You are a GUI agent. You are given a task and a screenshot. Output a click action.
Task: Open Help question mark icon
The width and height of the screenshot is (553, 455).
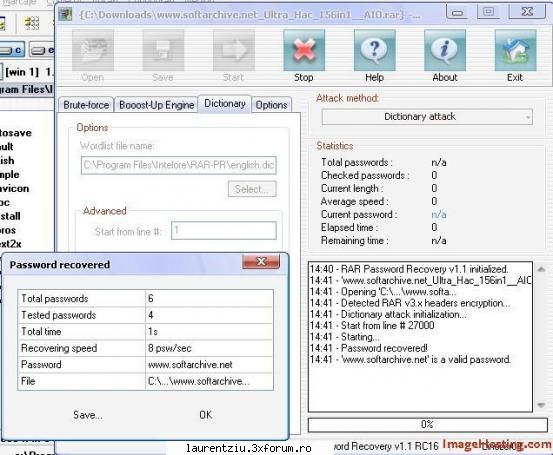click(375, 50)
